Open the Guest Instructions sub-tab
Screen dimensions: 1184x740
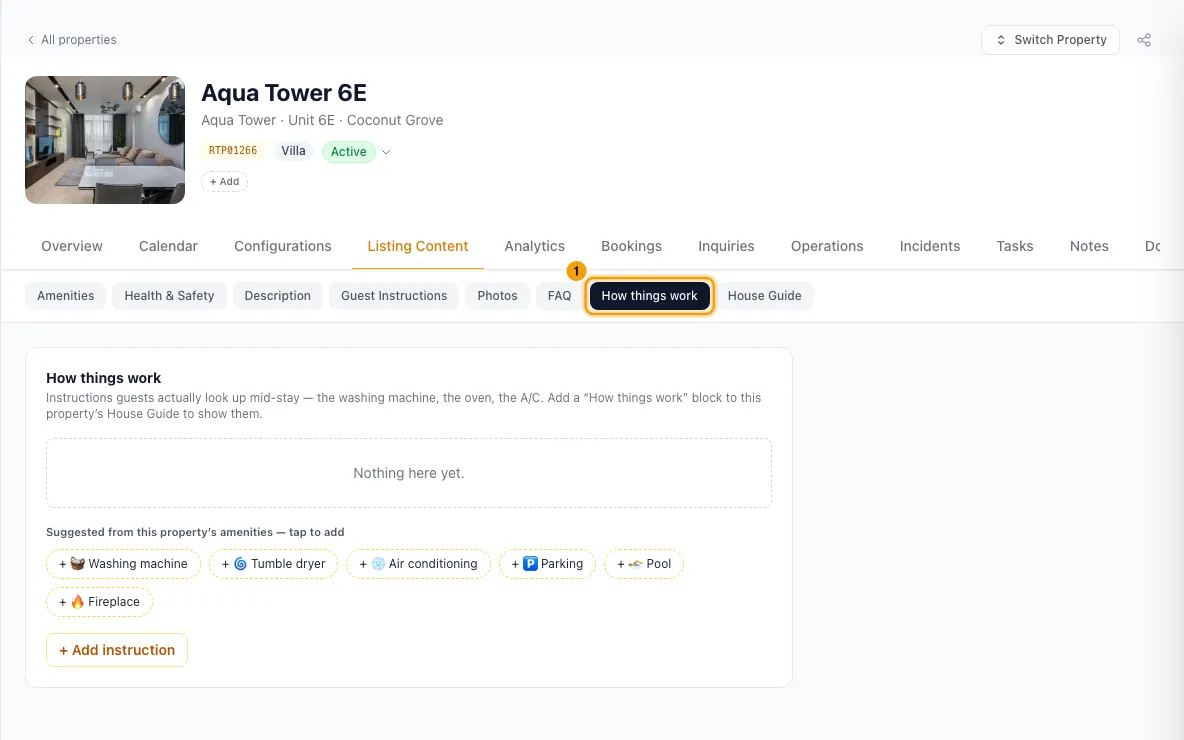[x=394, y=296]
